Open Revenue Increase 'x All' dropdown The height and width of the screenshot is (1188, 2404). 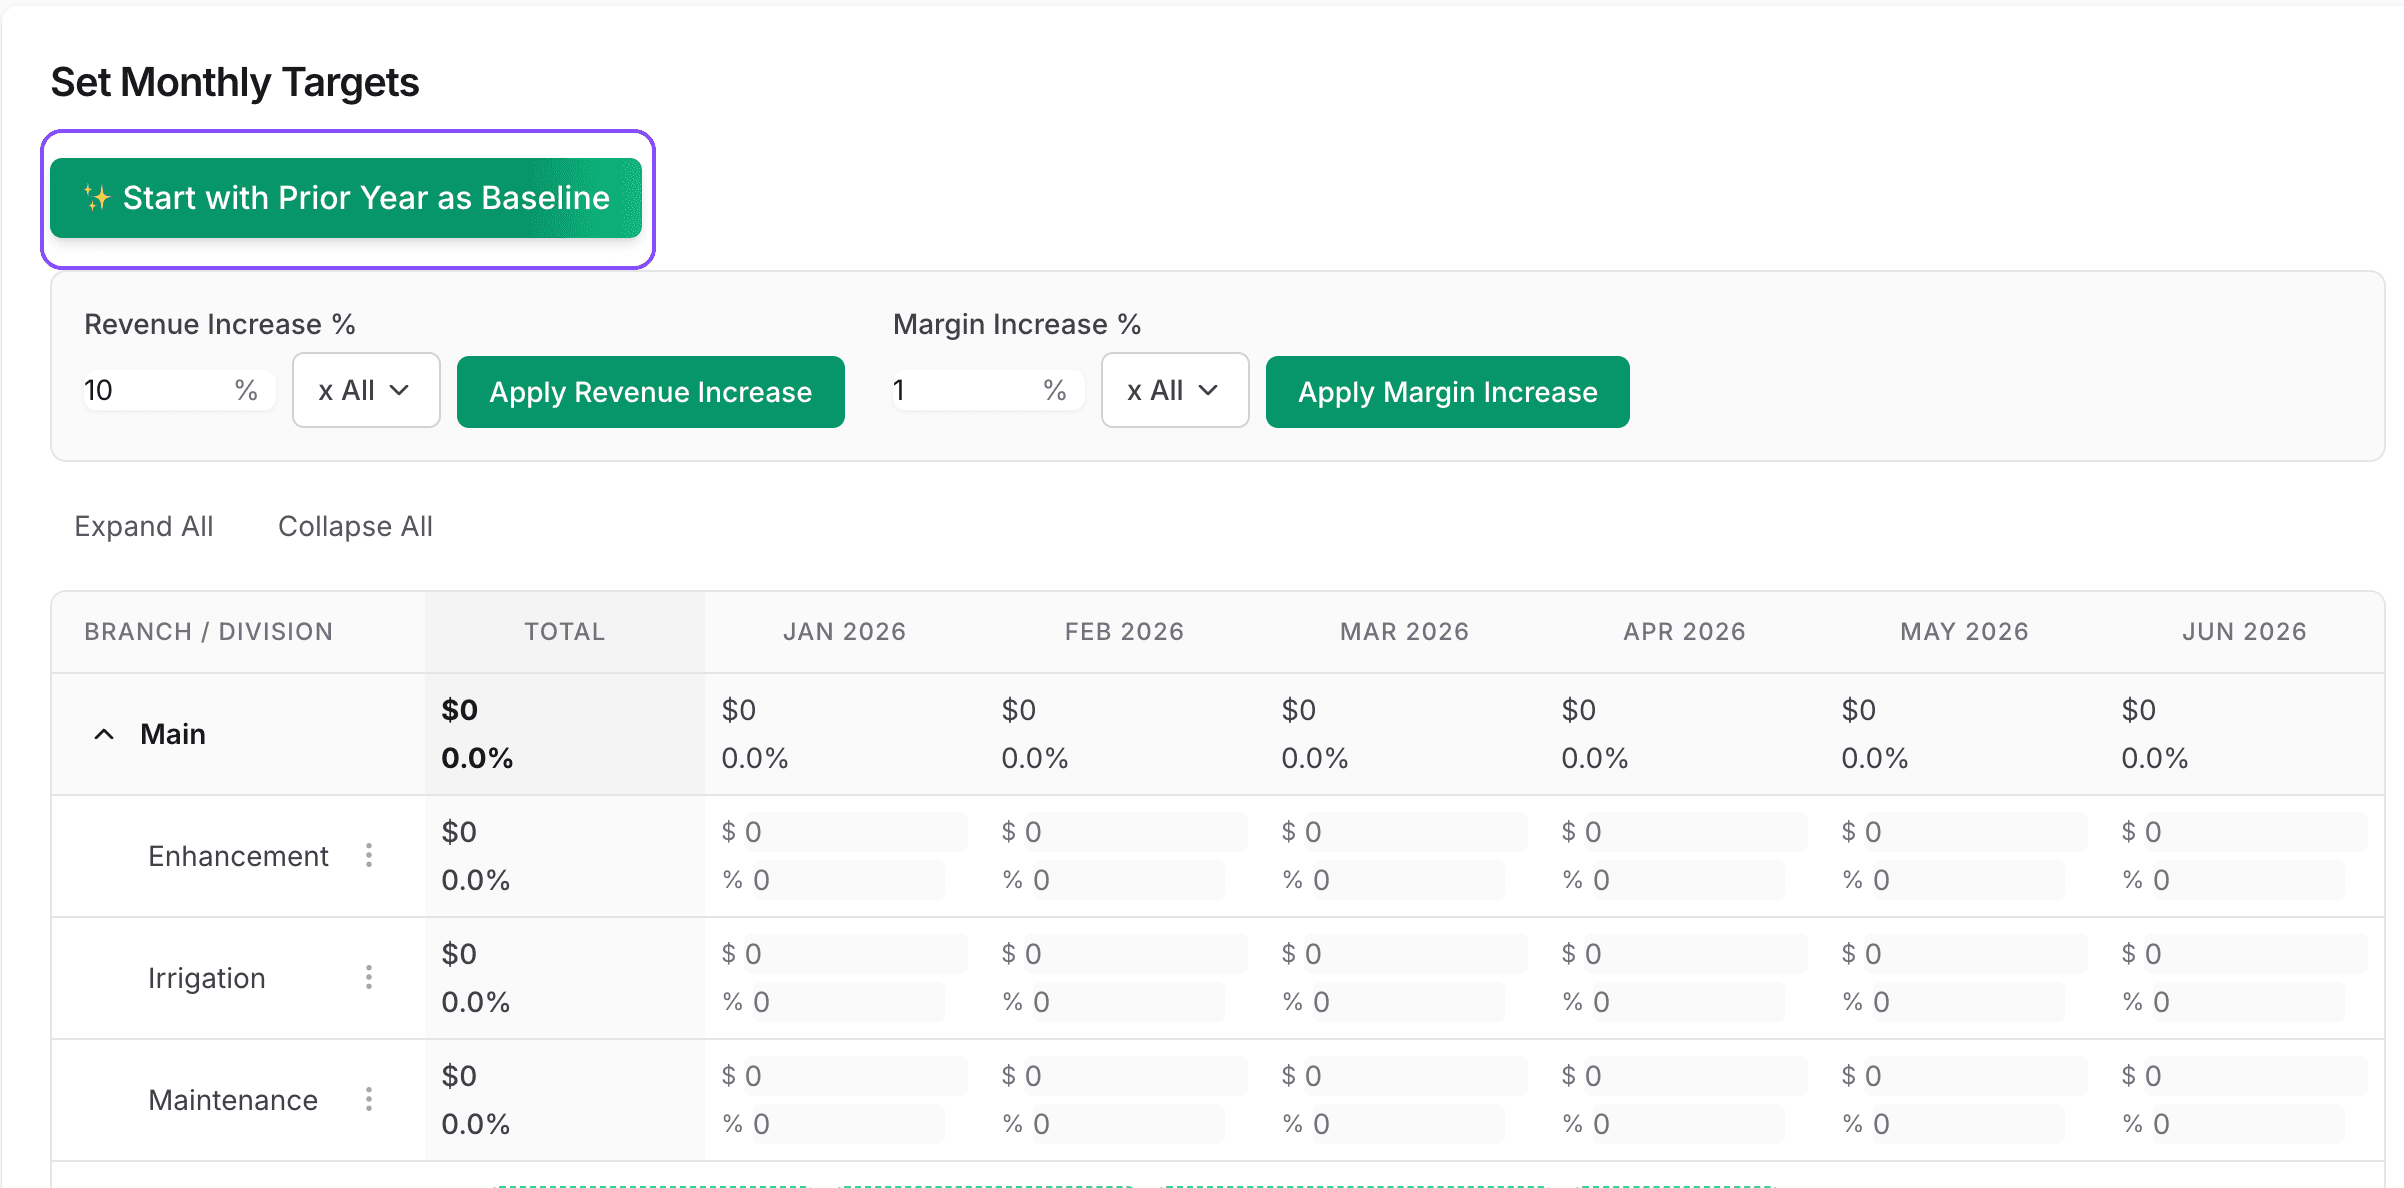(x=366, y=390)
